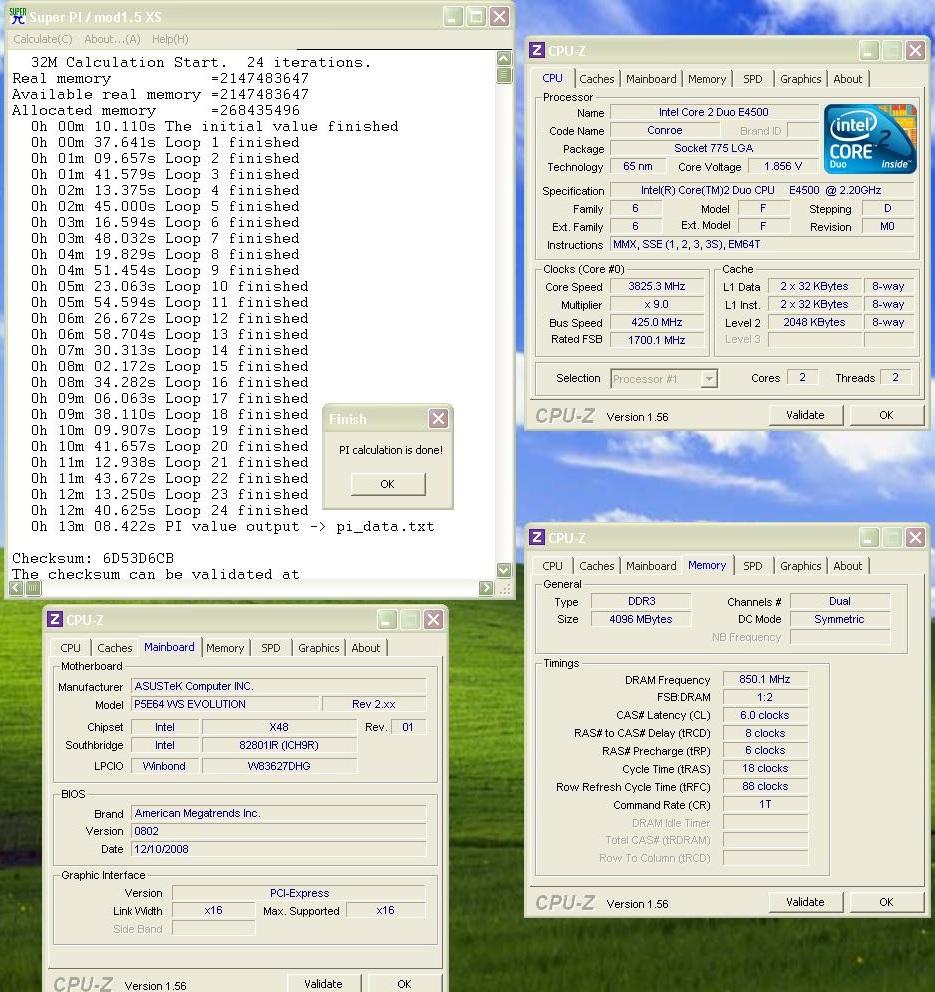Click the Core Speed value 3825.3 MHz
The image size is (935, 992).
(x=657, y=286)
